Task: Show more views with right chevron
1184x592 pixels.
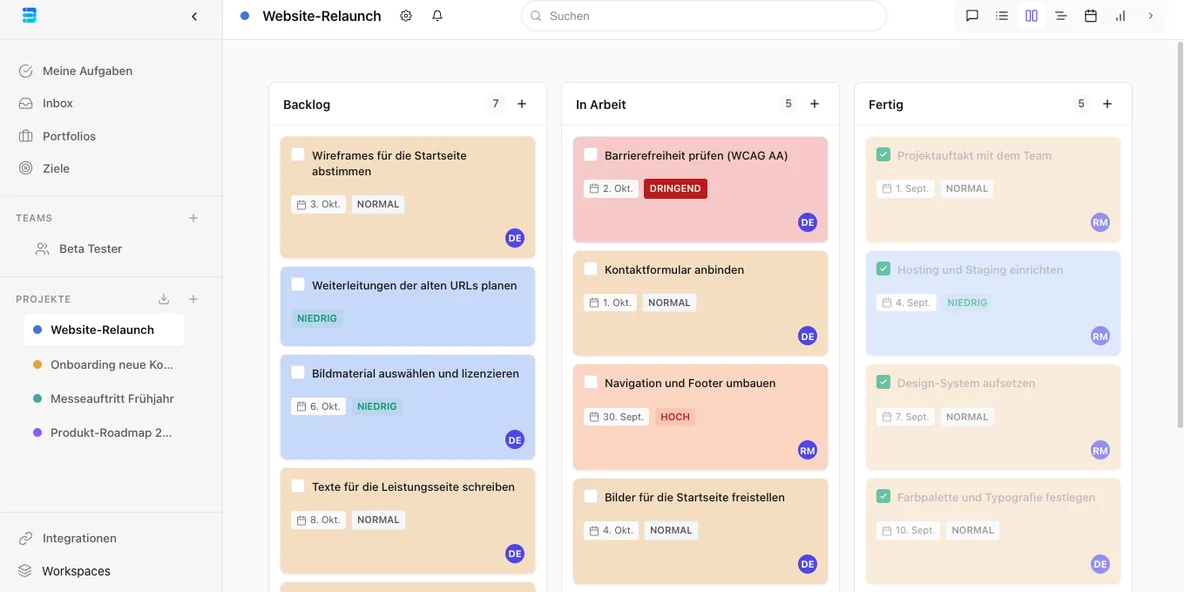Action: click(x=1151, y=16)
